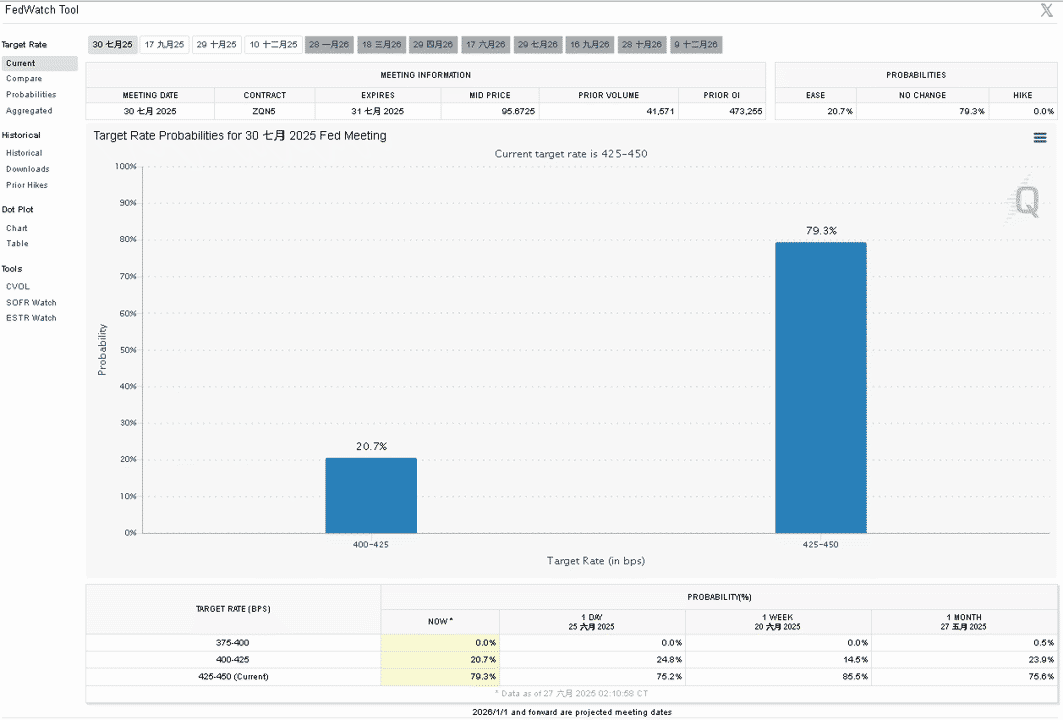Open the Downloads section under Historical
The image size is (1063, 720).
click(28, 169)
